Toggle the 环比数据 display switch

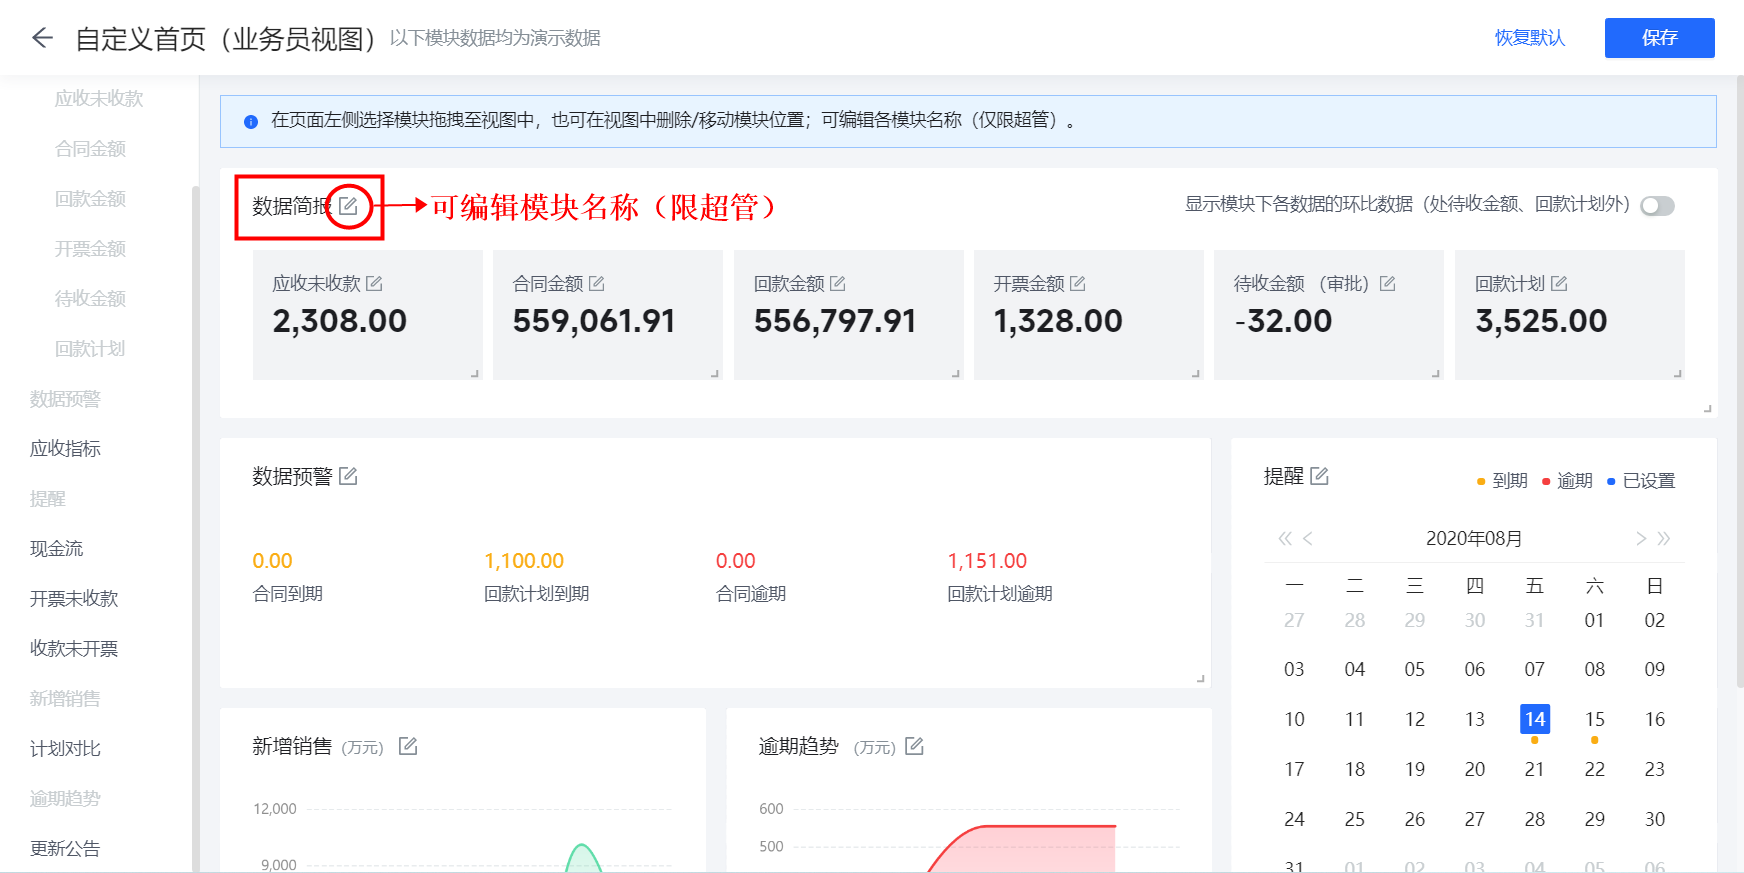tap(1657, 205)
